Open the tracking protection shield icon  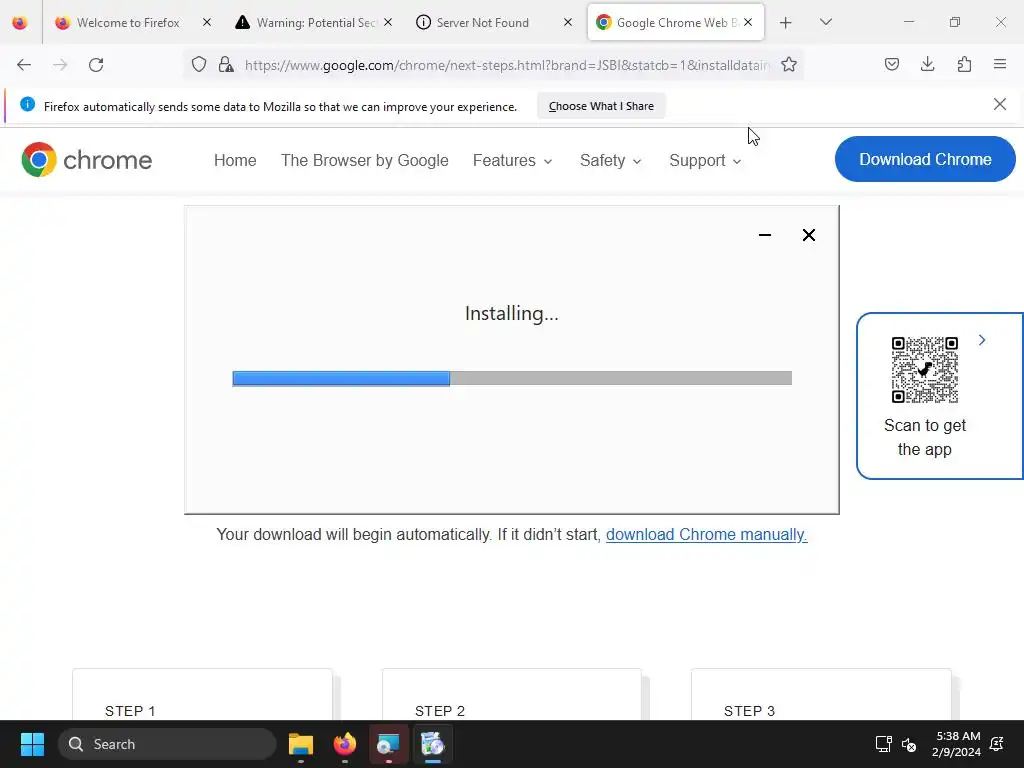[x=199, y=64]
